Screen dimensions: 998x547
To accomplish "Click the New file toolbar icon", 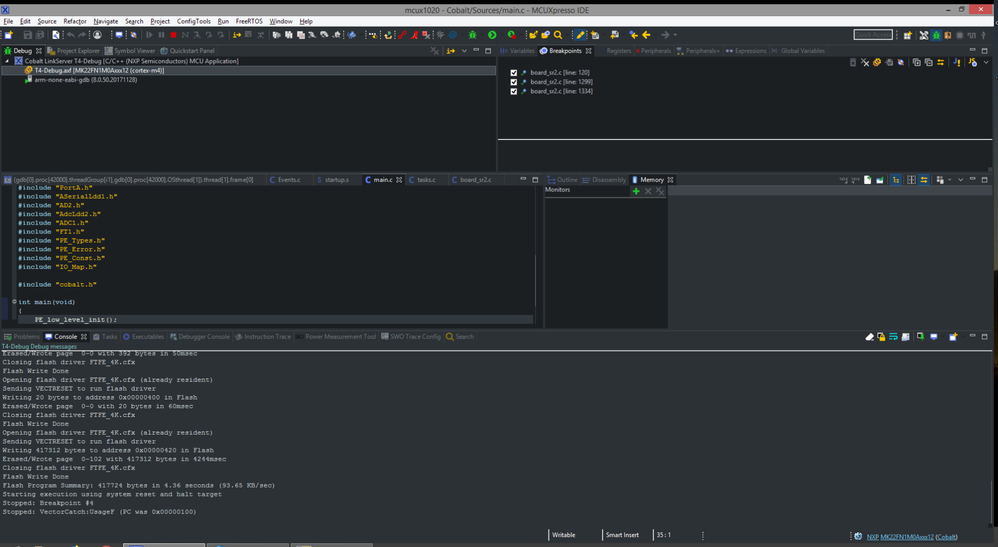I will click(8, 35).
